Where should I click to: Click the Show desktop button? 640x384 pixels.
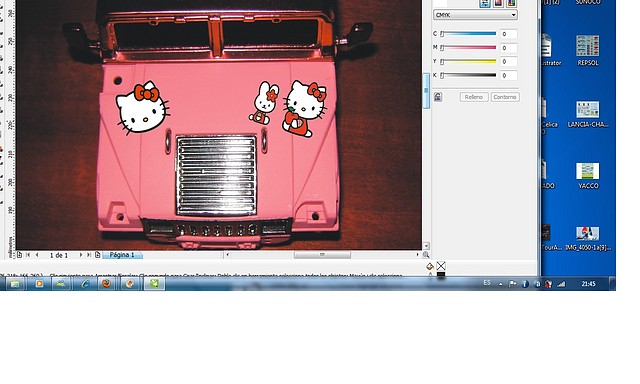coord(612,284)
